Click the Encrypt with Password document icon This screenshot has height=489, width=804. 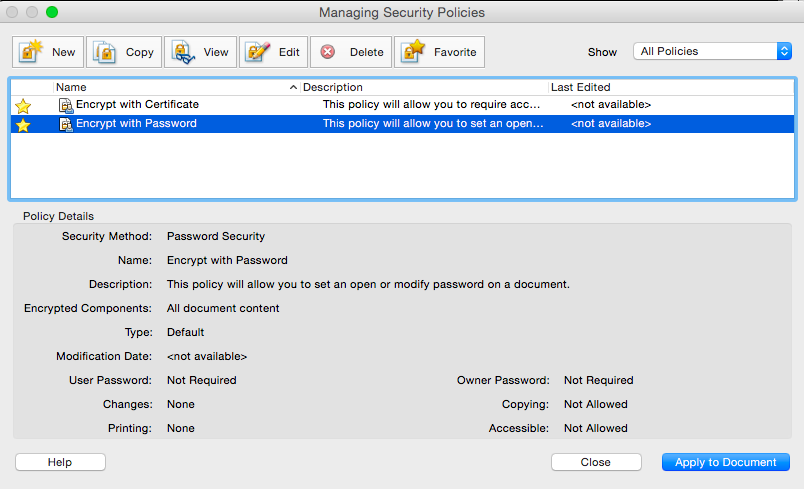pyautogui.click(x=66, y=124)
